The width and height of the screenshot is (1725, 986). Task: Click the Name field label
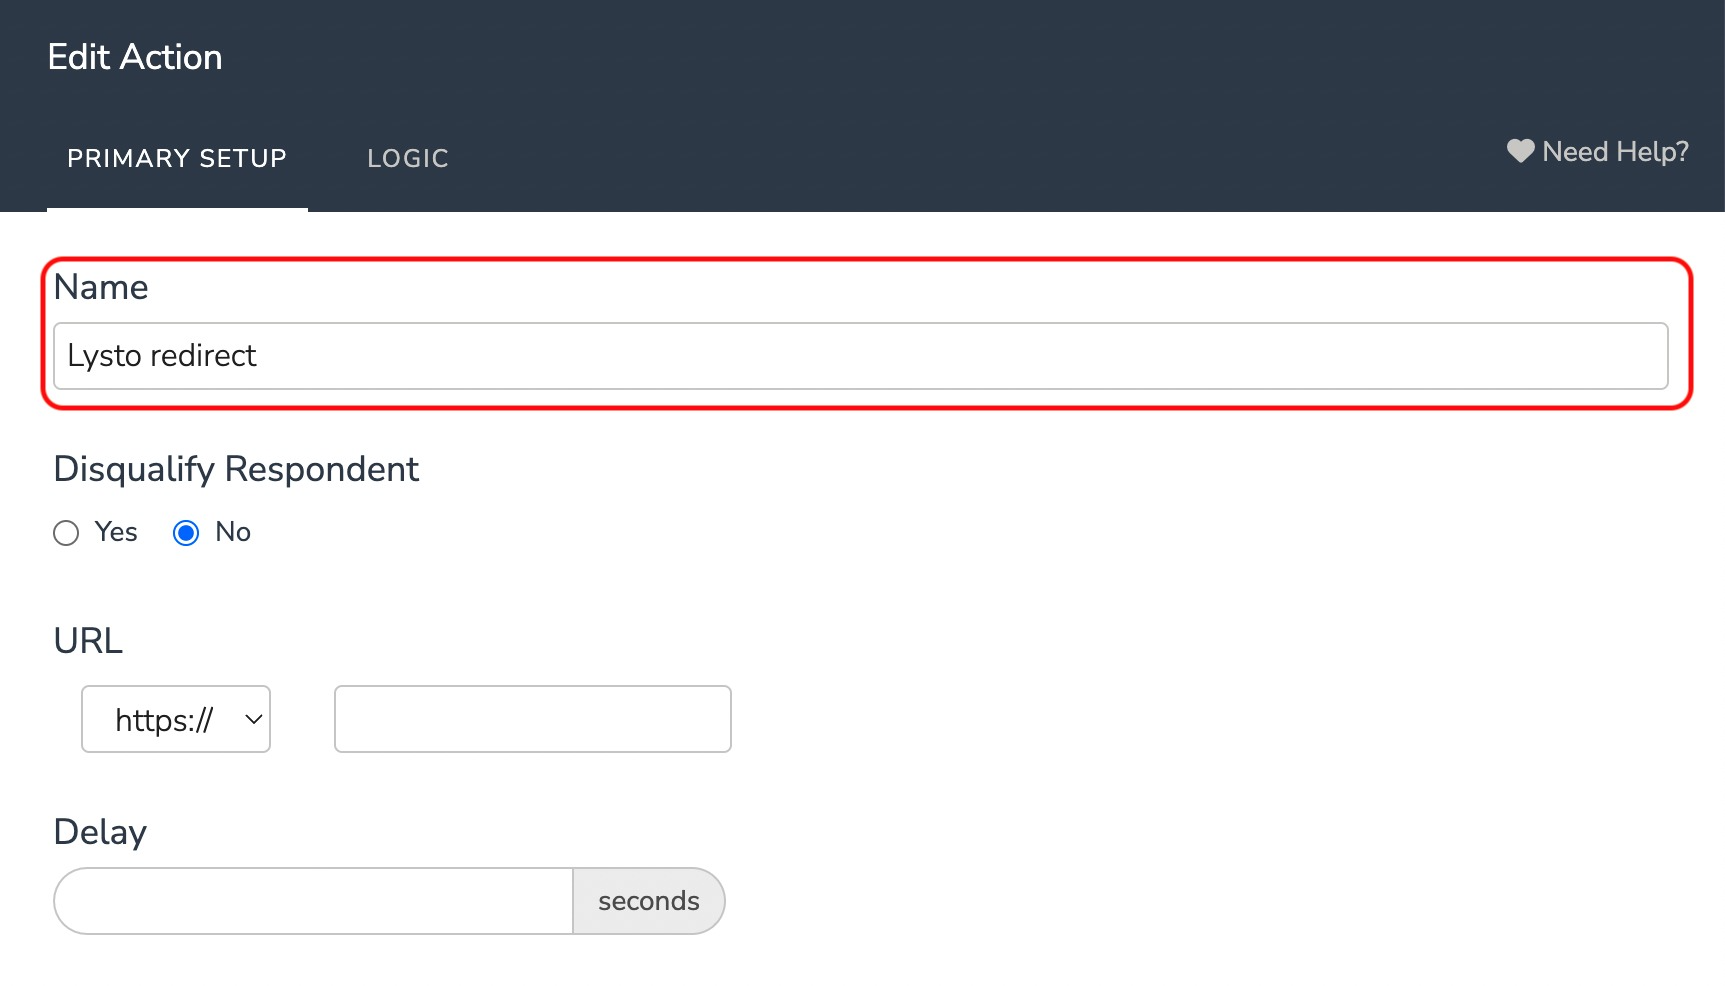101,287
